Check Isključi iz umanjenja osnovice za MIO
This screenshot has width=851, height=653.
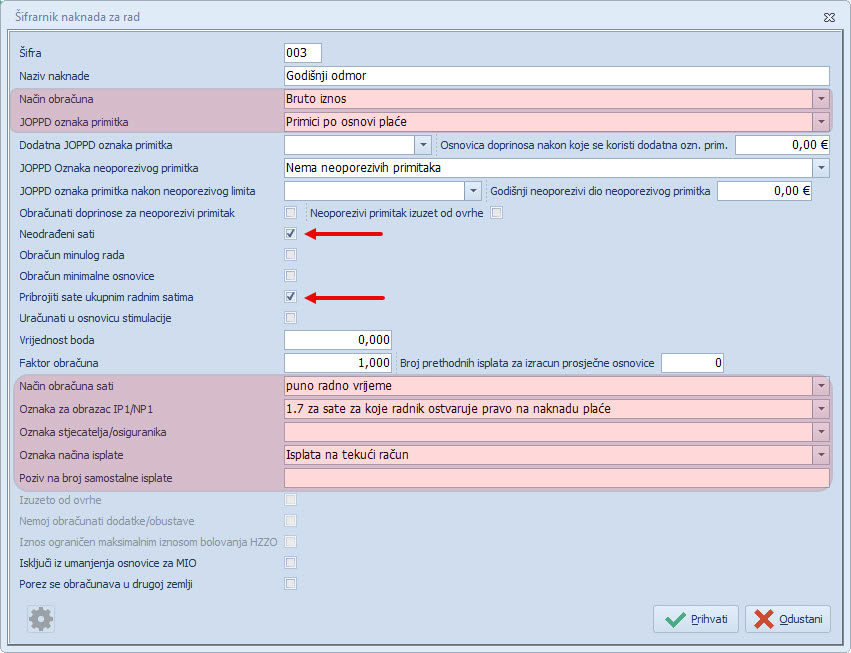pyautogui.click(x=291, y=563)
